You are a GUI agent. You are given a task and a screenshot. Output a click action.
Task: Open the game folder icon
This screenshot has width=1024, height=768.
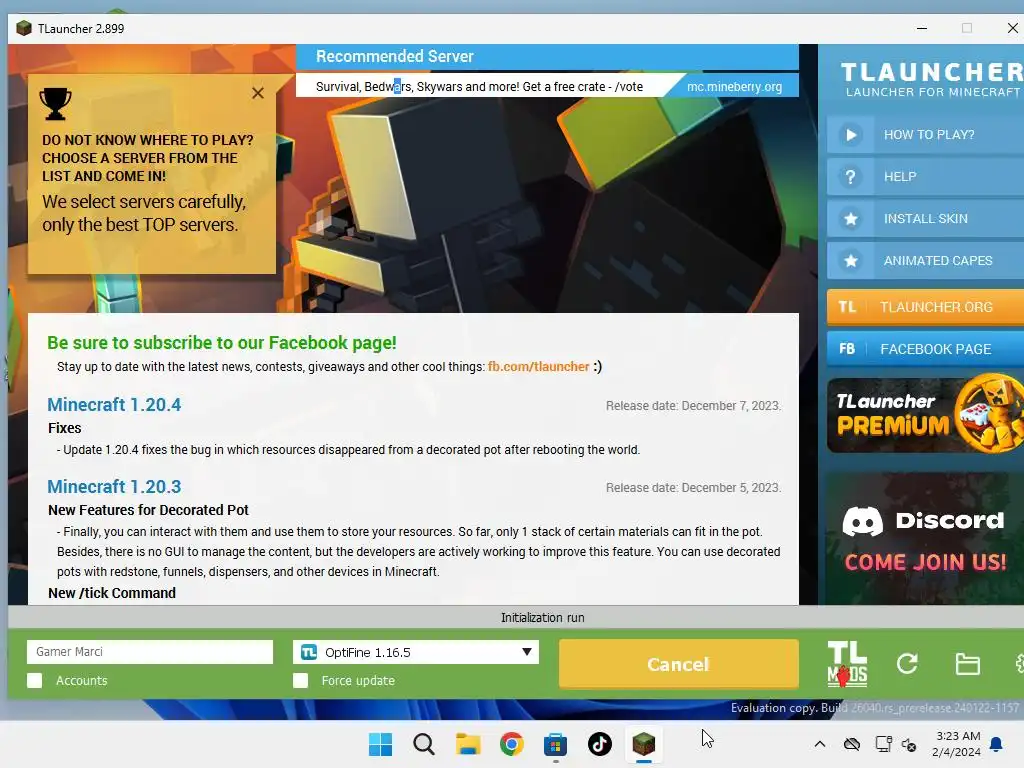tap(967, 664)
